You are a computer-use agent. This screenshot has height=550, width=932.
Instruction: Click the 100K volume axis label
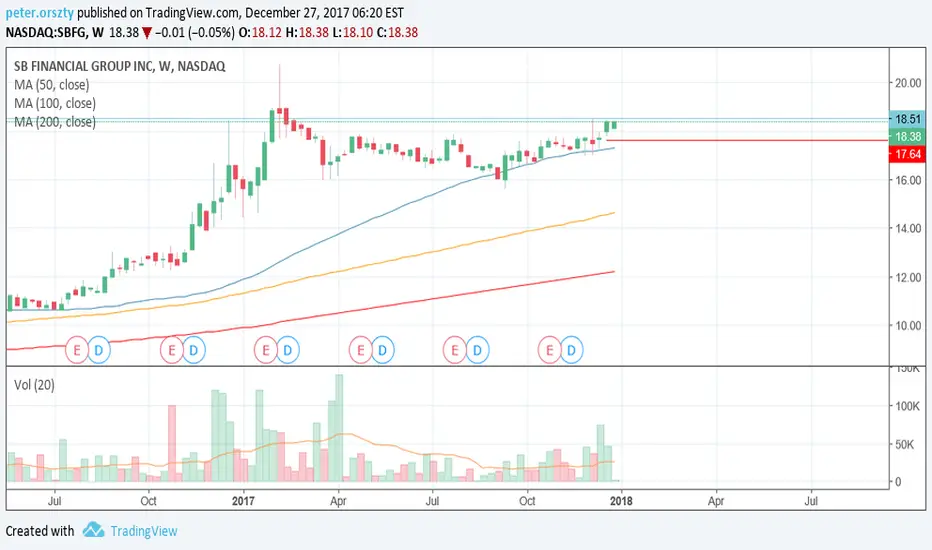pyautogui.click(x=907, y=406)
